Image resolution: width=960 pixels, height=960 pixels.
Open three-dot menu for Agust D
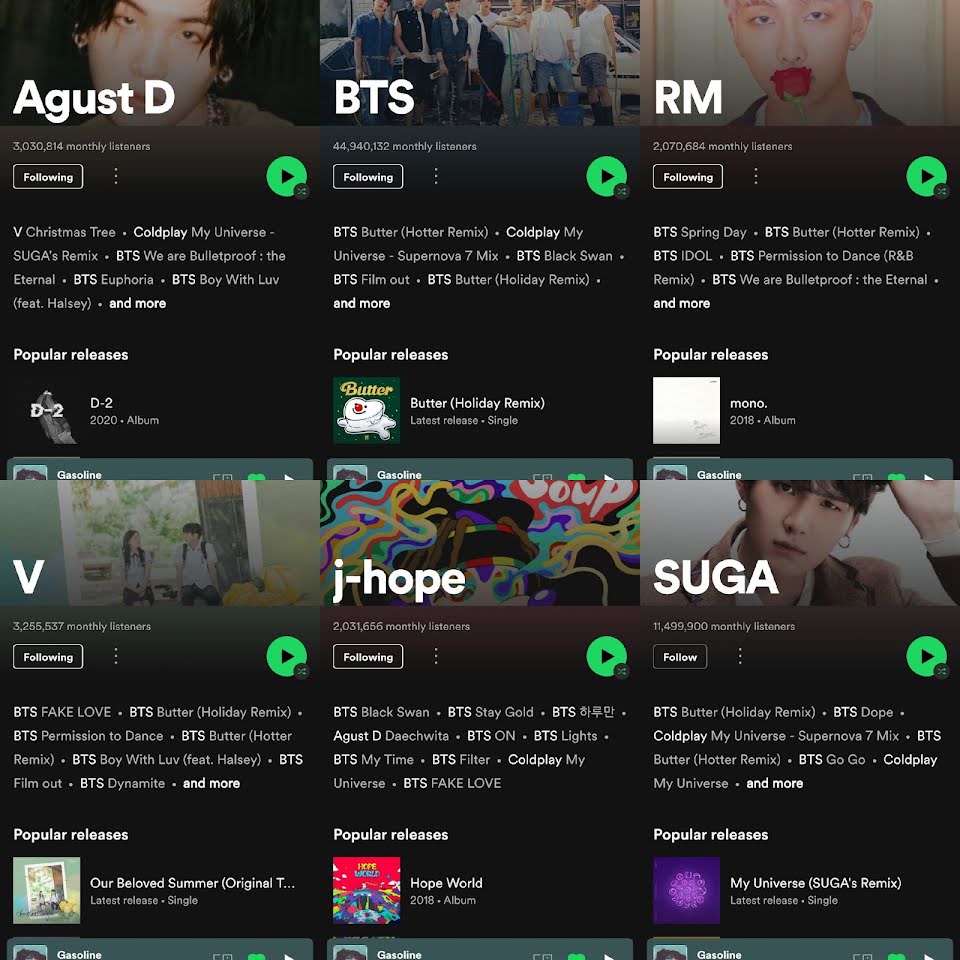[x=116, y=176]
